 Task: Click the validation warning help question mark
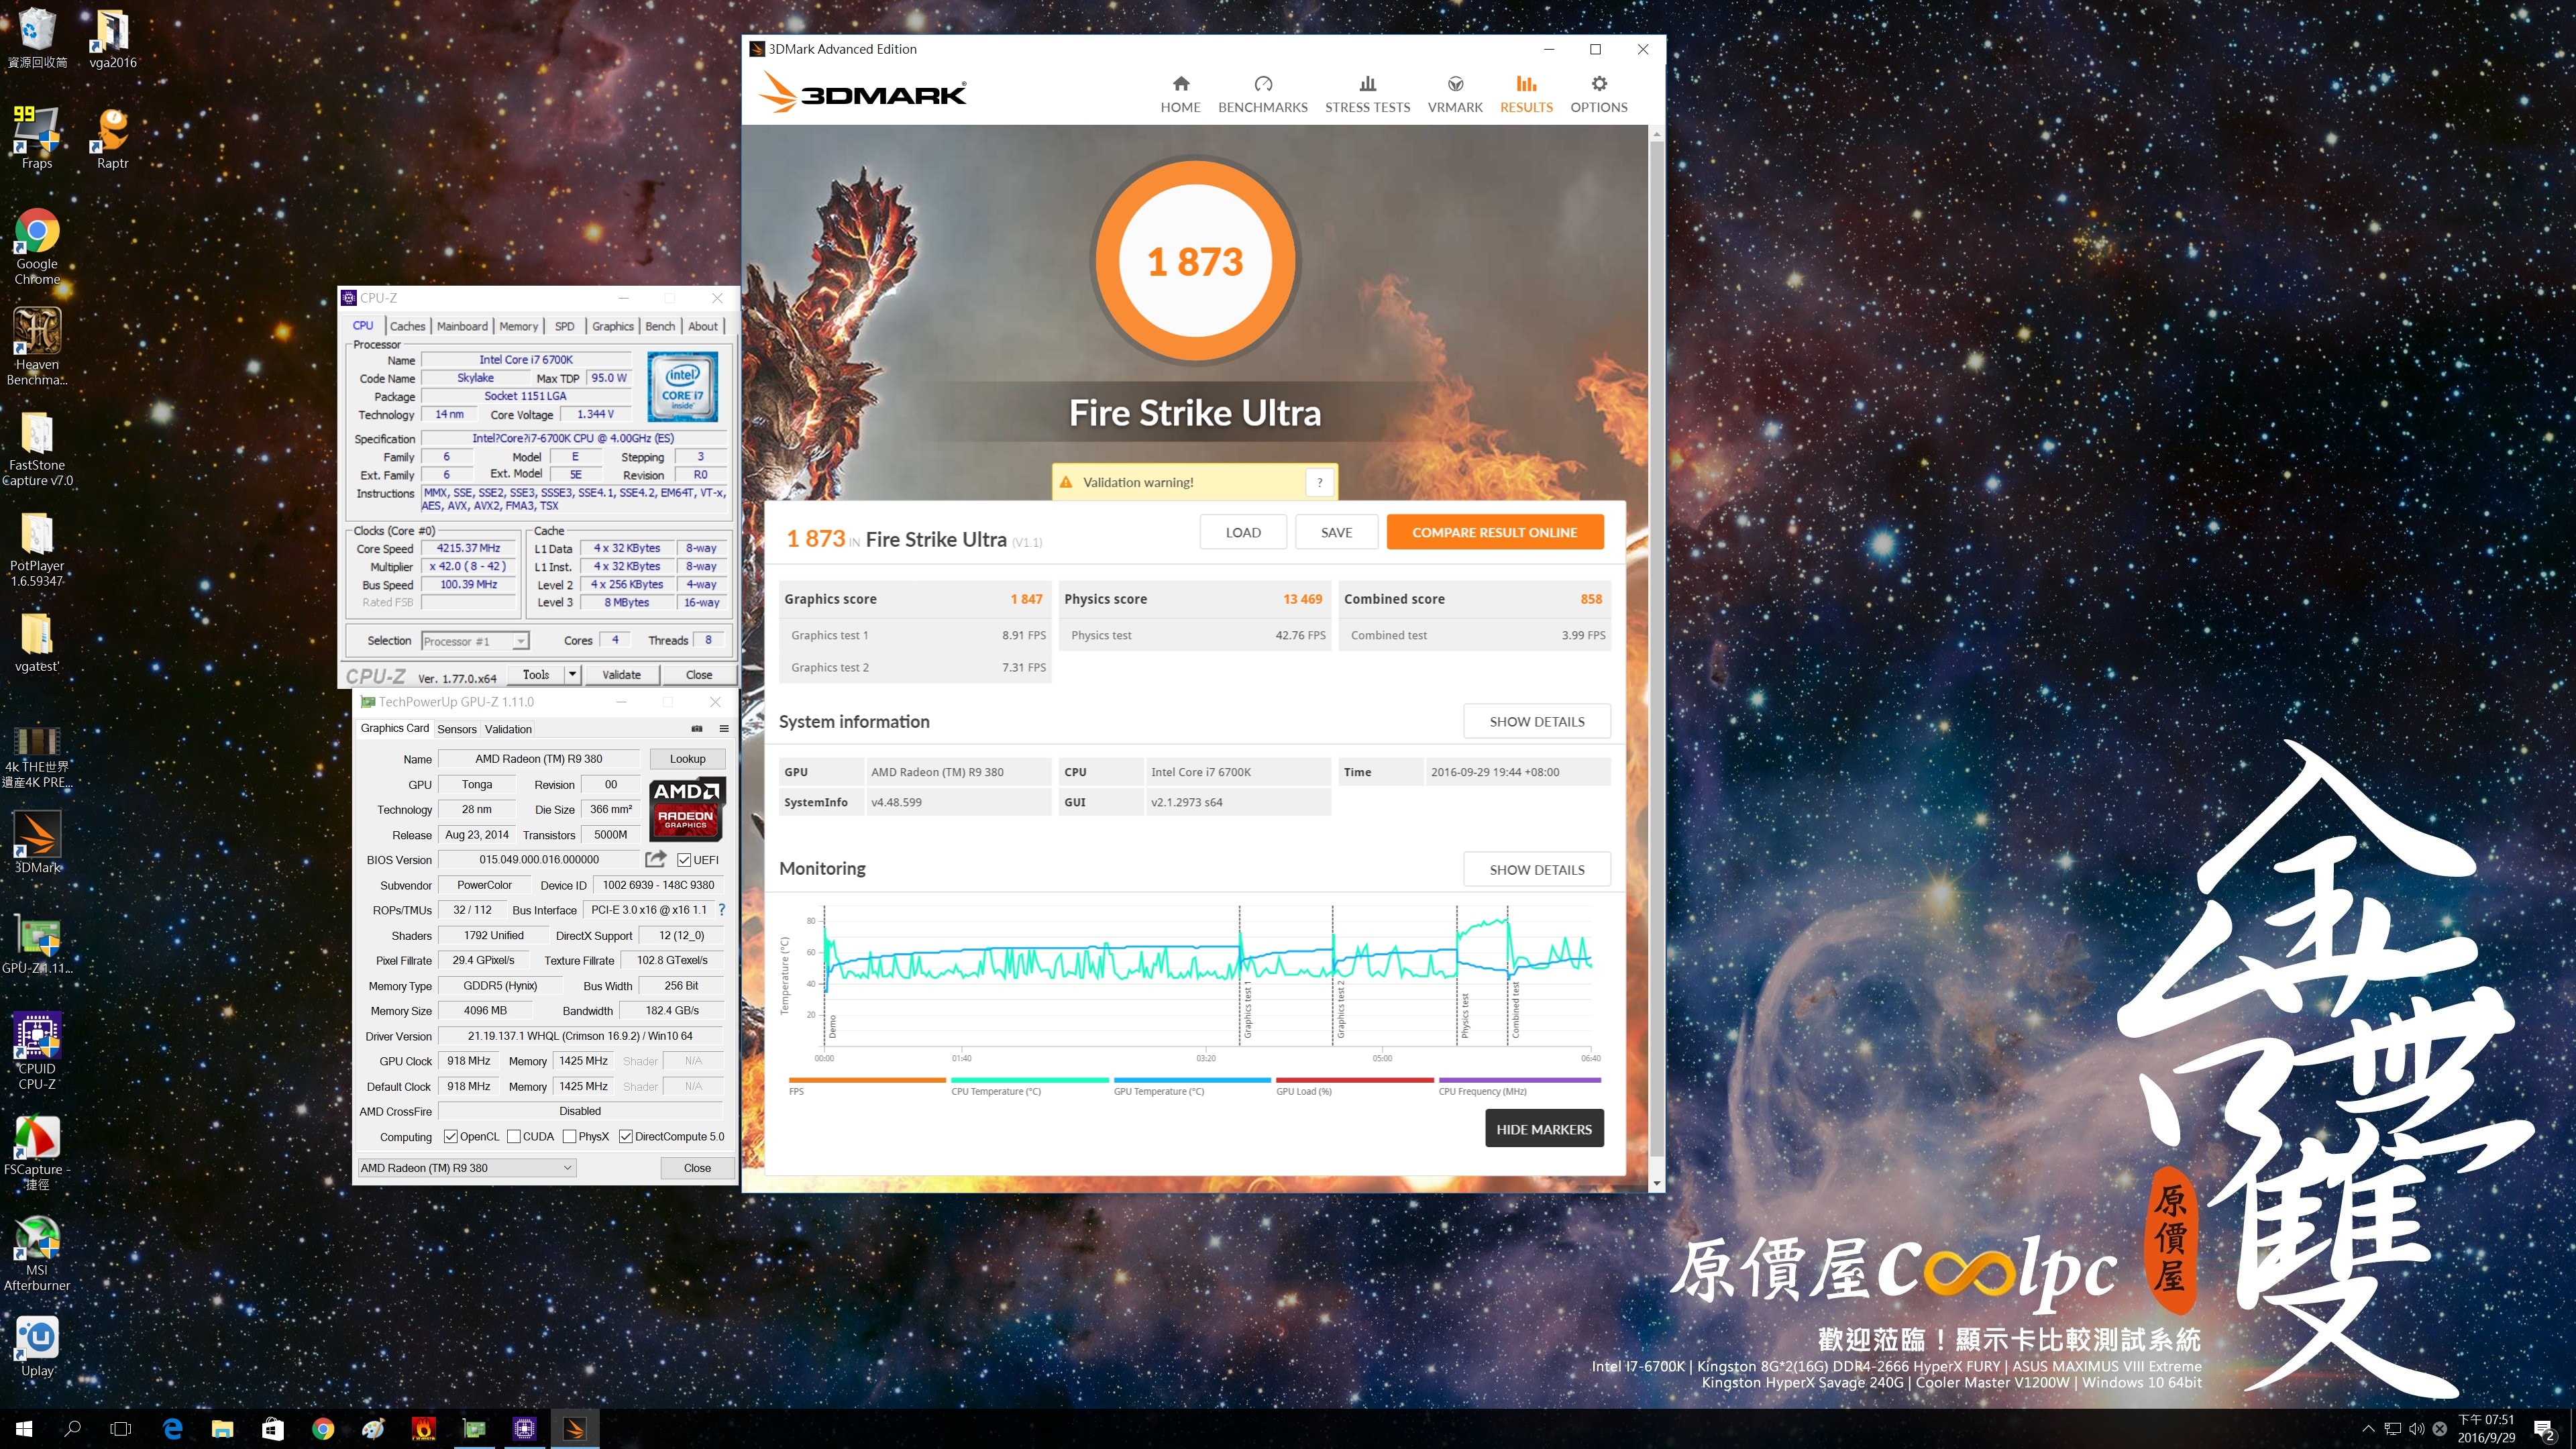(x=1319, y=482)
